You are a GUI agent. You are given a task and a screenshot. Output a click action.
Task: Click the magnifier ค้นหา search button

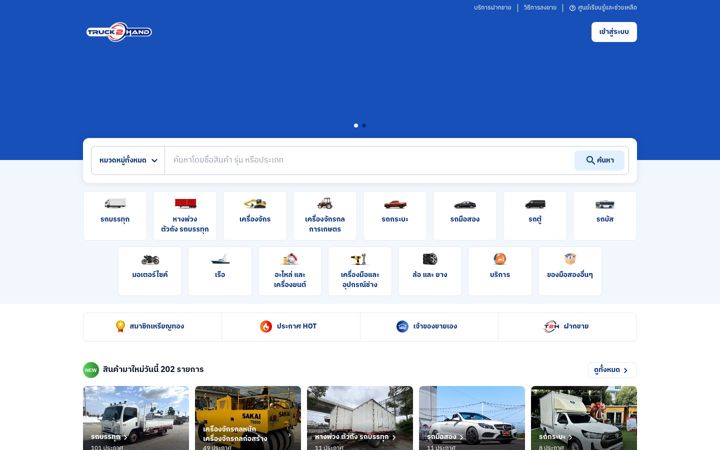599,160
